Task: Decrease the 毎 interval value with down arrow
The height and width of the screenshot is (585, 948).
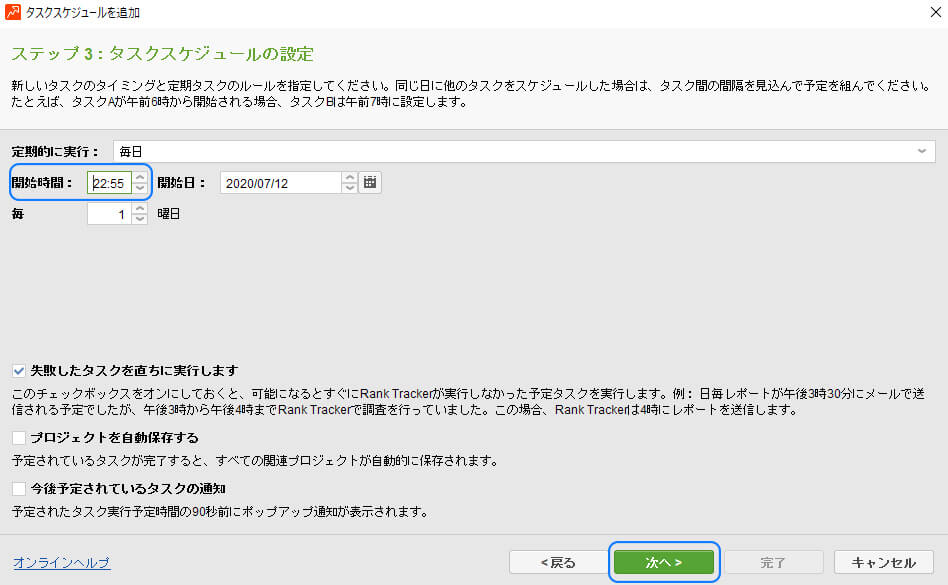Action: (140, 219)
